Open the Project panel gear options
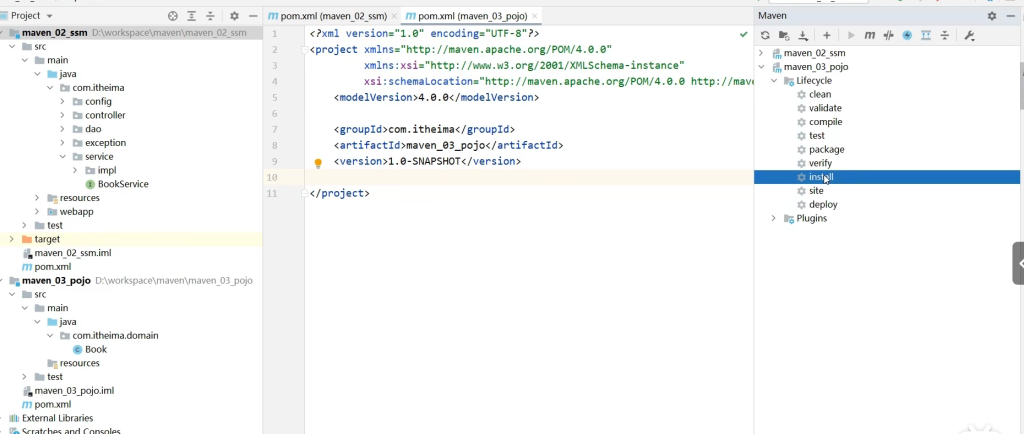The image size is (1024, 434). coord(234,16)
